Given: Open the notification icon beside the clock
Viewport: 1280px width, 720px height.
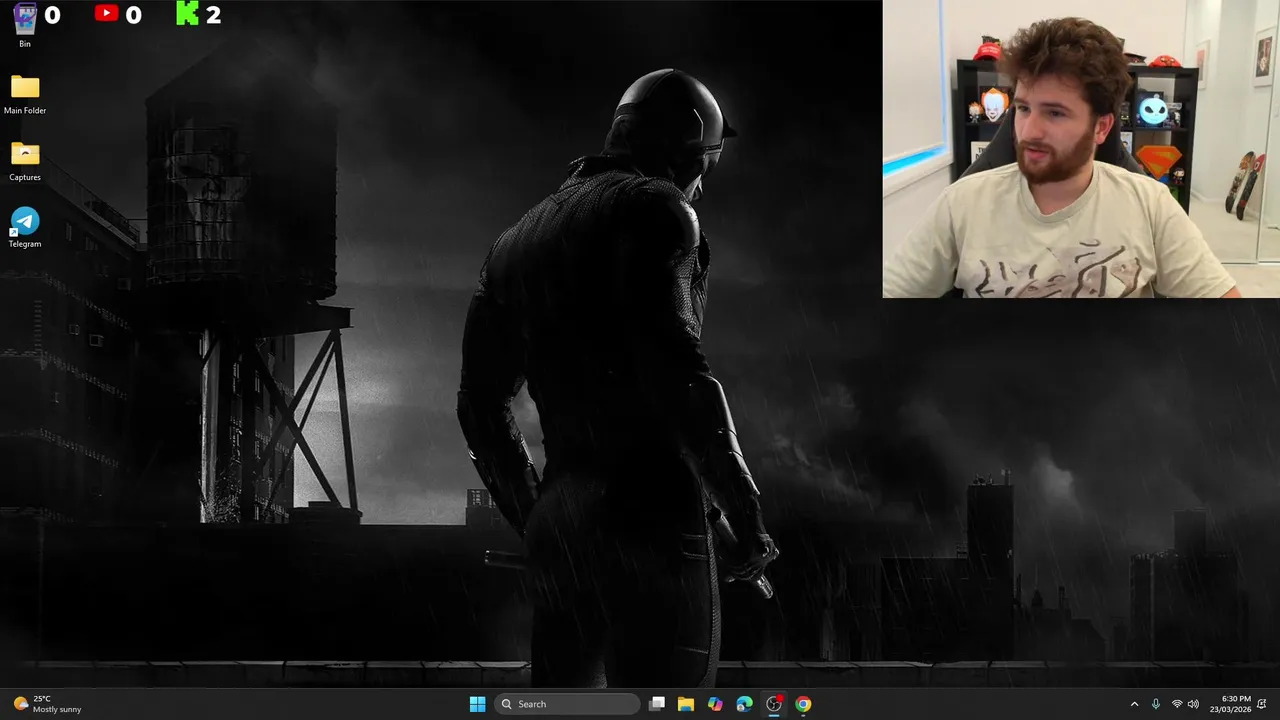Looking at the screenshot, I should (1262, 704).
